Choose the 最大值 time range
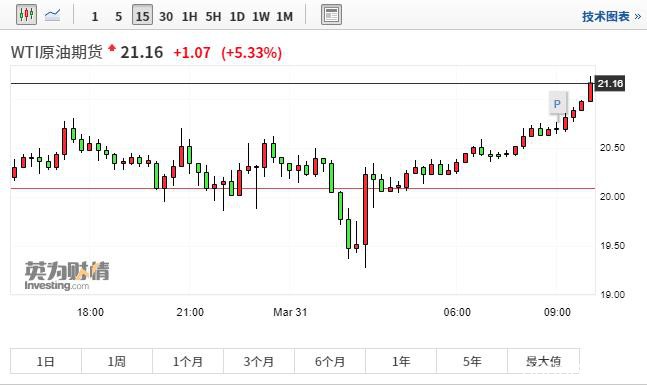The height and width of the screenshot is (385, 647). coord(543,361)
